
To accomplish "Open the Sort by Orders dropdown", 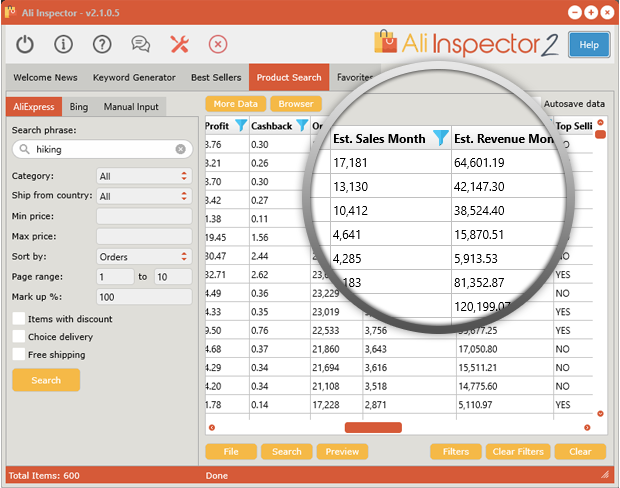I will pos(144,257).
